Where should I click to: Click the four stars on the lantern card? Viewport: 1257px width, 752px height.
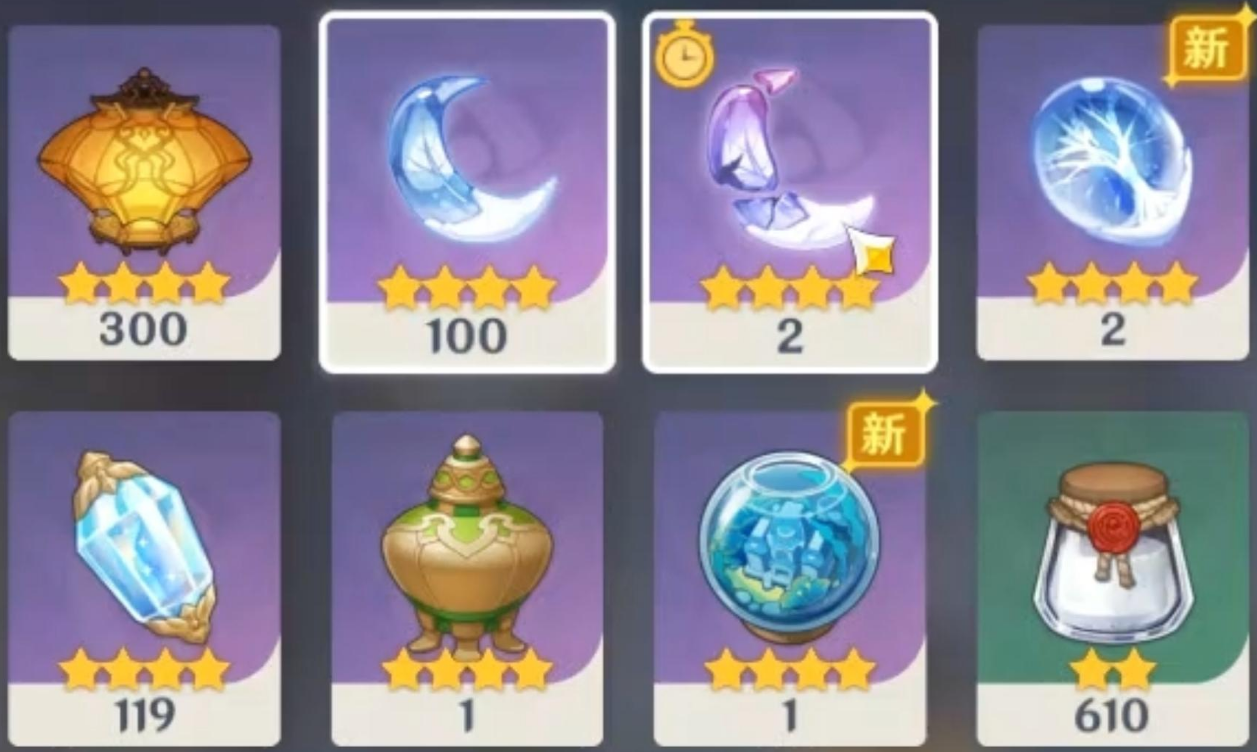[144, 284]
